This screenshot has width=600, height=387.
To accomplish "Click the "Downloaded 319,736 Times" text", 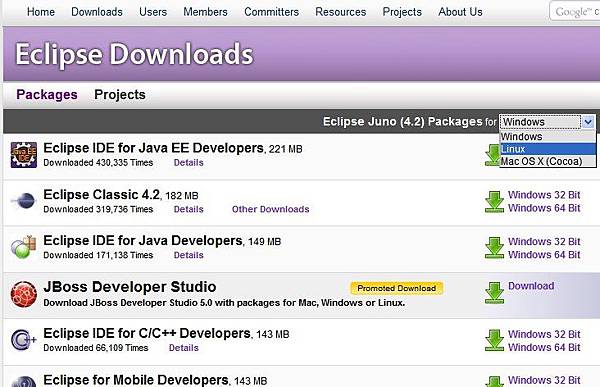I will click(98, 209).
